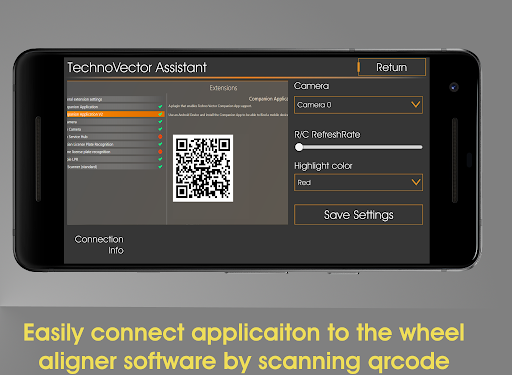Tap Connection Info label
Screen dimensions: 512x375
click(99, 245)
